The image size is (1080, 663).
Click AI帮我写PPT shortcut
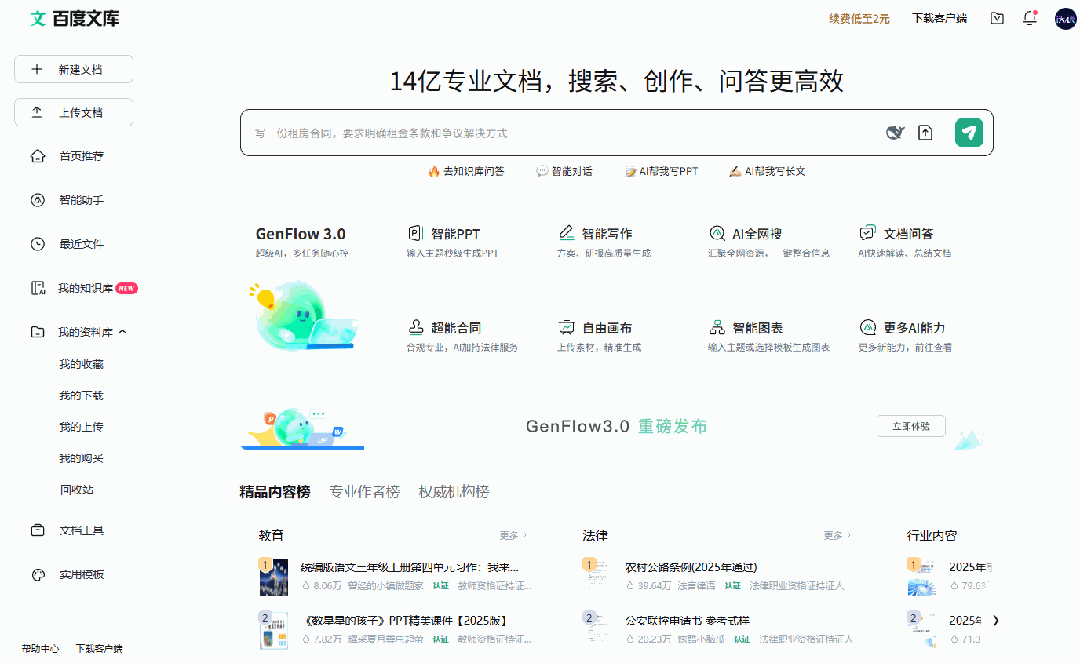tap(661, 171)
